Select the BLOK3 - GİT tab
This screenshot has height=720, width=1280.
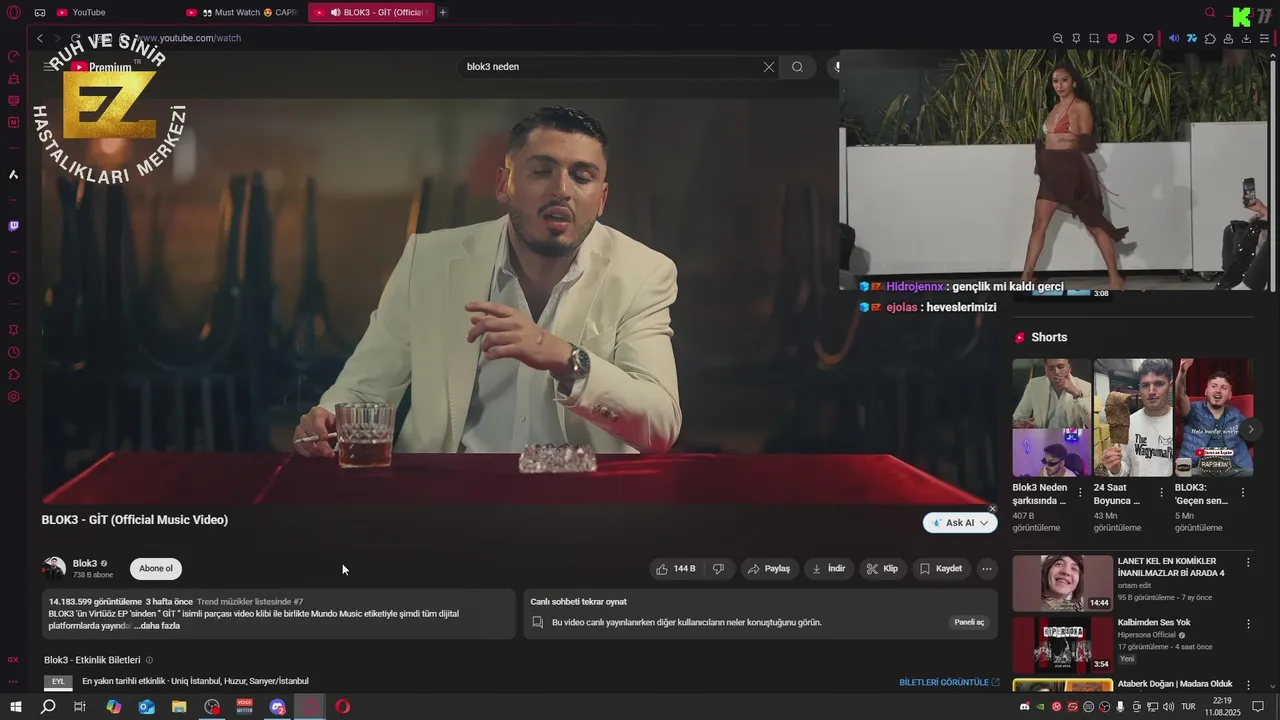point(372,12)
